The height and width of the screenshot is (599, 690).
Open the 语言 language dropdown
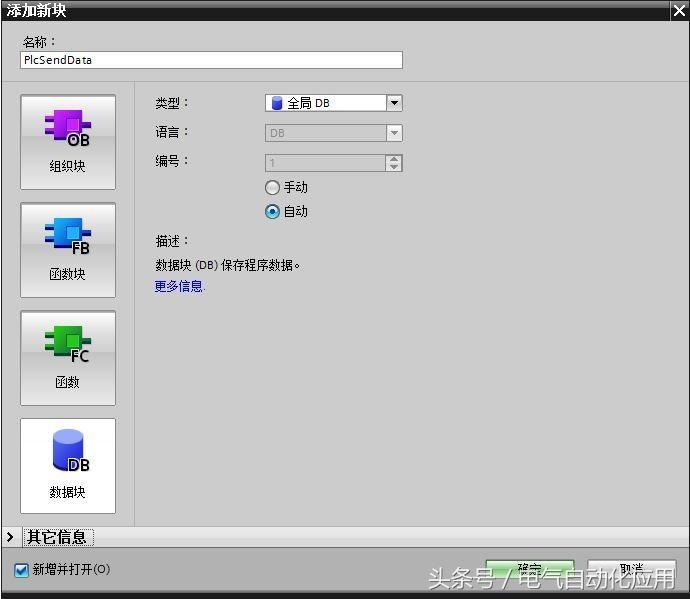click(334, 133)
